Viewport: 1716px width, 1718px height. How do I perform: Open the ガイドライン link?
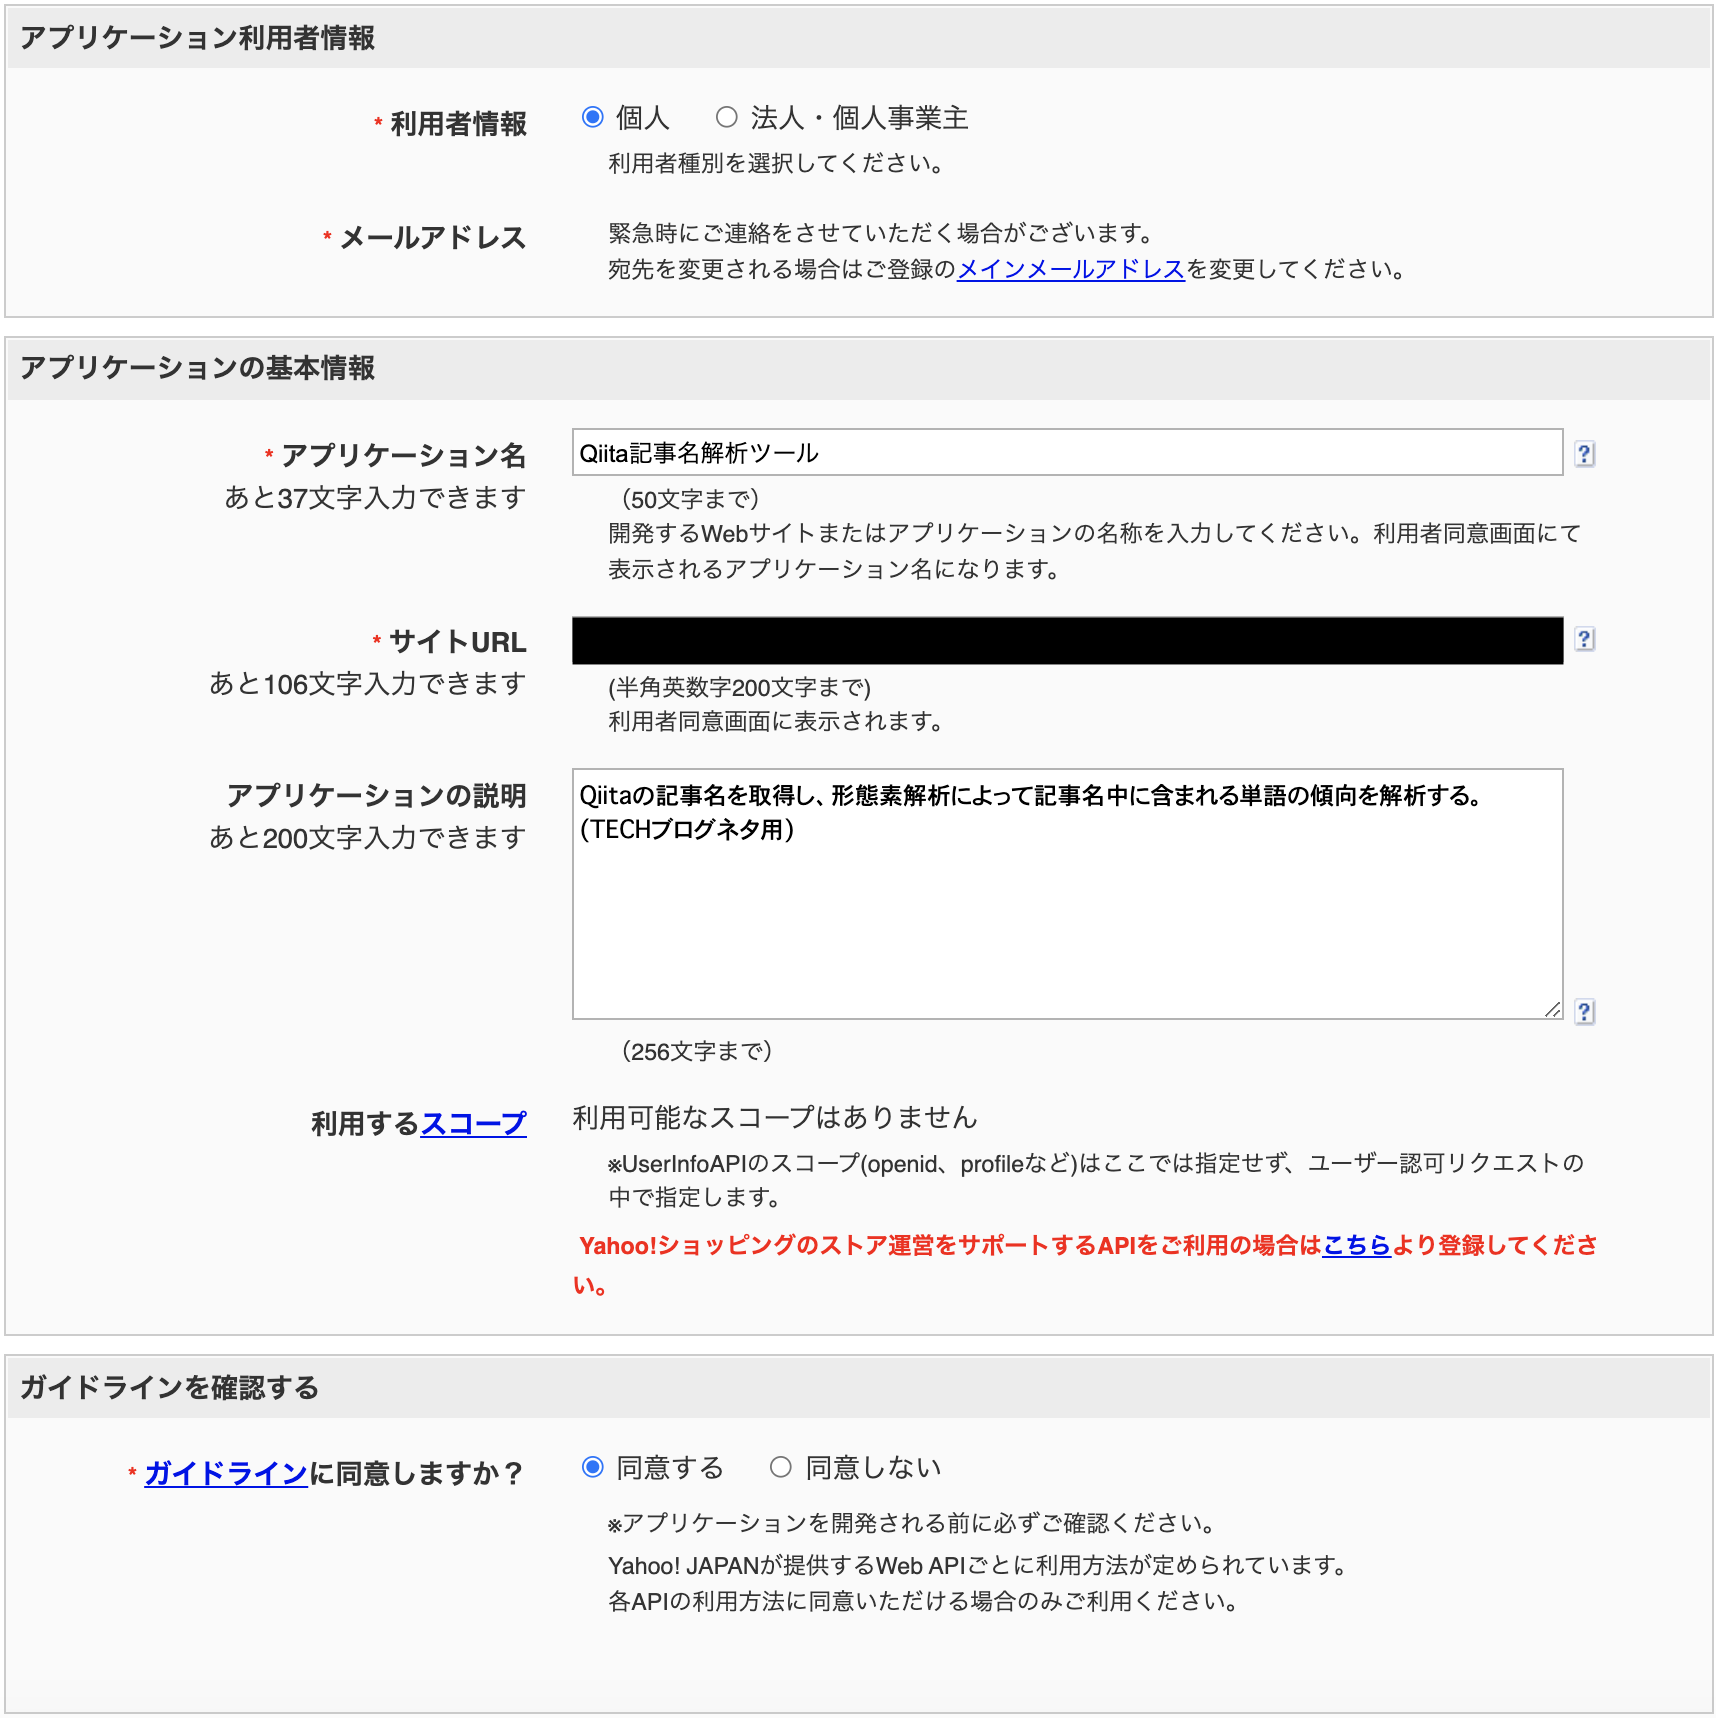click(x=226, y=1473)
